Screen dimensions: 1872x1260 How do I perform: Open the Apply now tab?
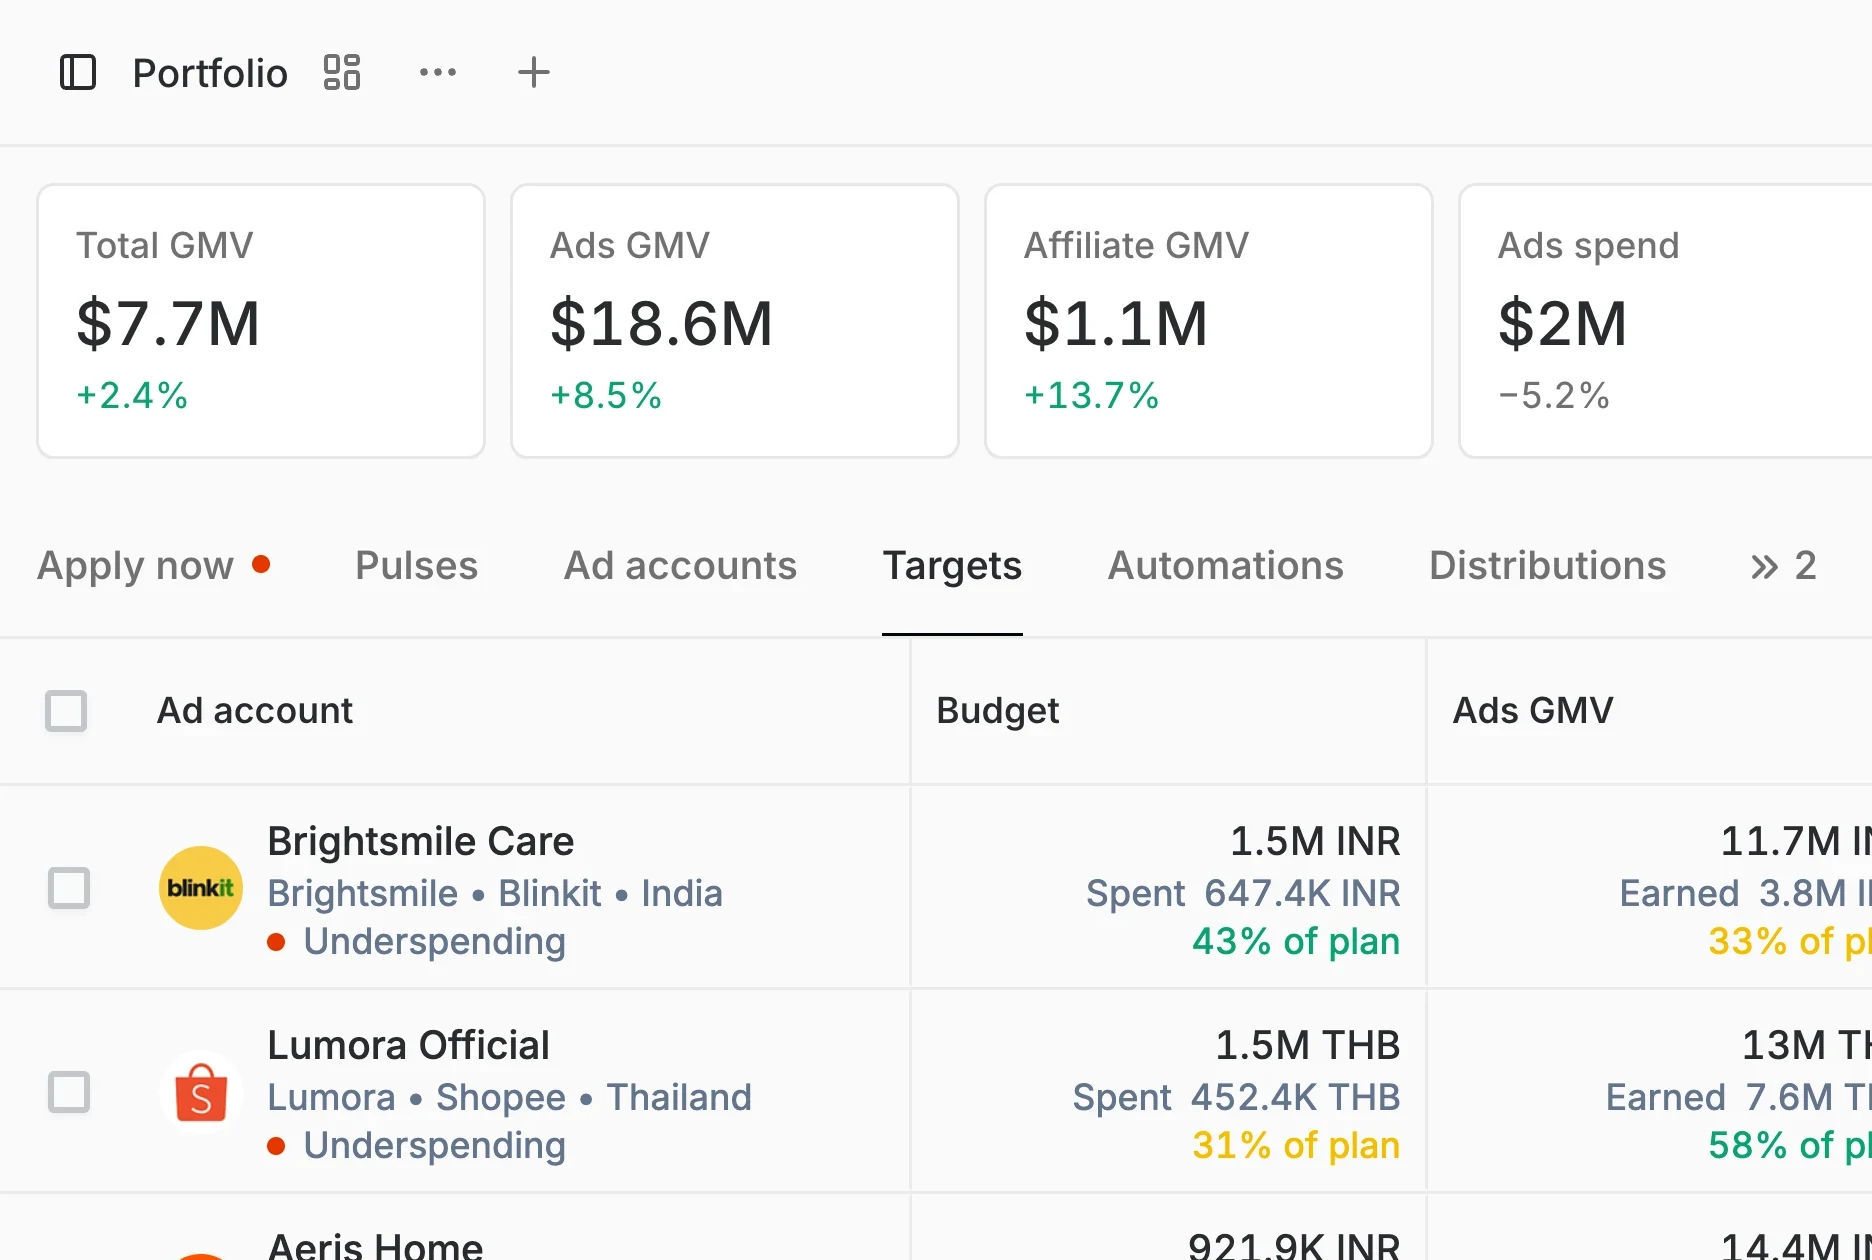click(x=154, y=566)
